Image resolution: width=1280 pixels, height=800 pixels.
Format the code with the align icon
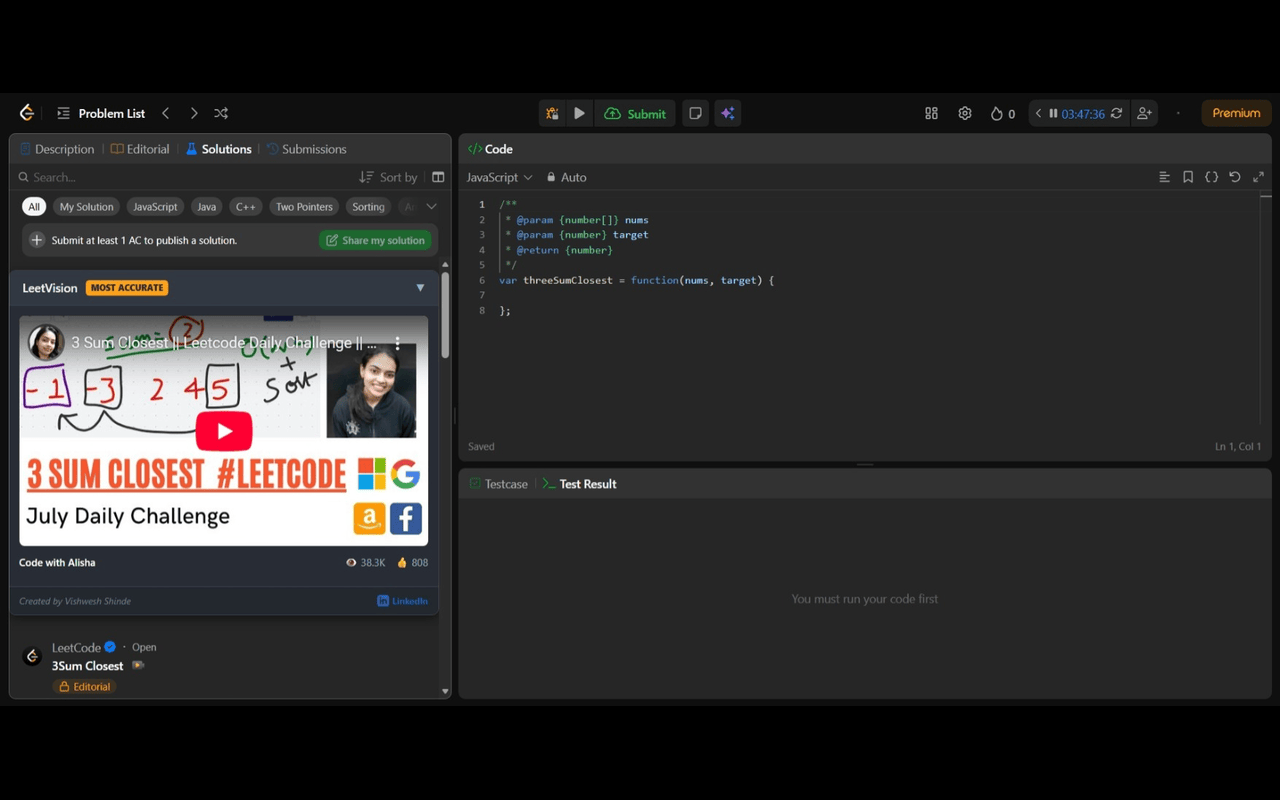1164,177
